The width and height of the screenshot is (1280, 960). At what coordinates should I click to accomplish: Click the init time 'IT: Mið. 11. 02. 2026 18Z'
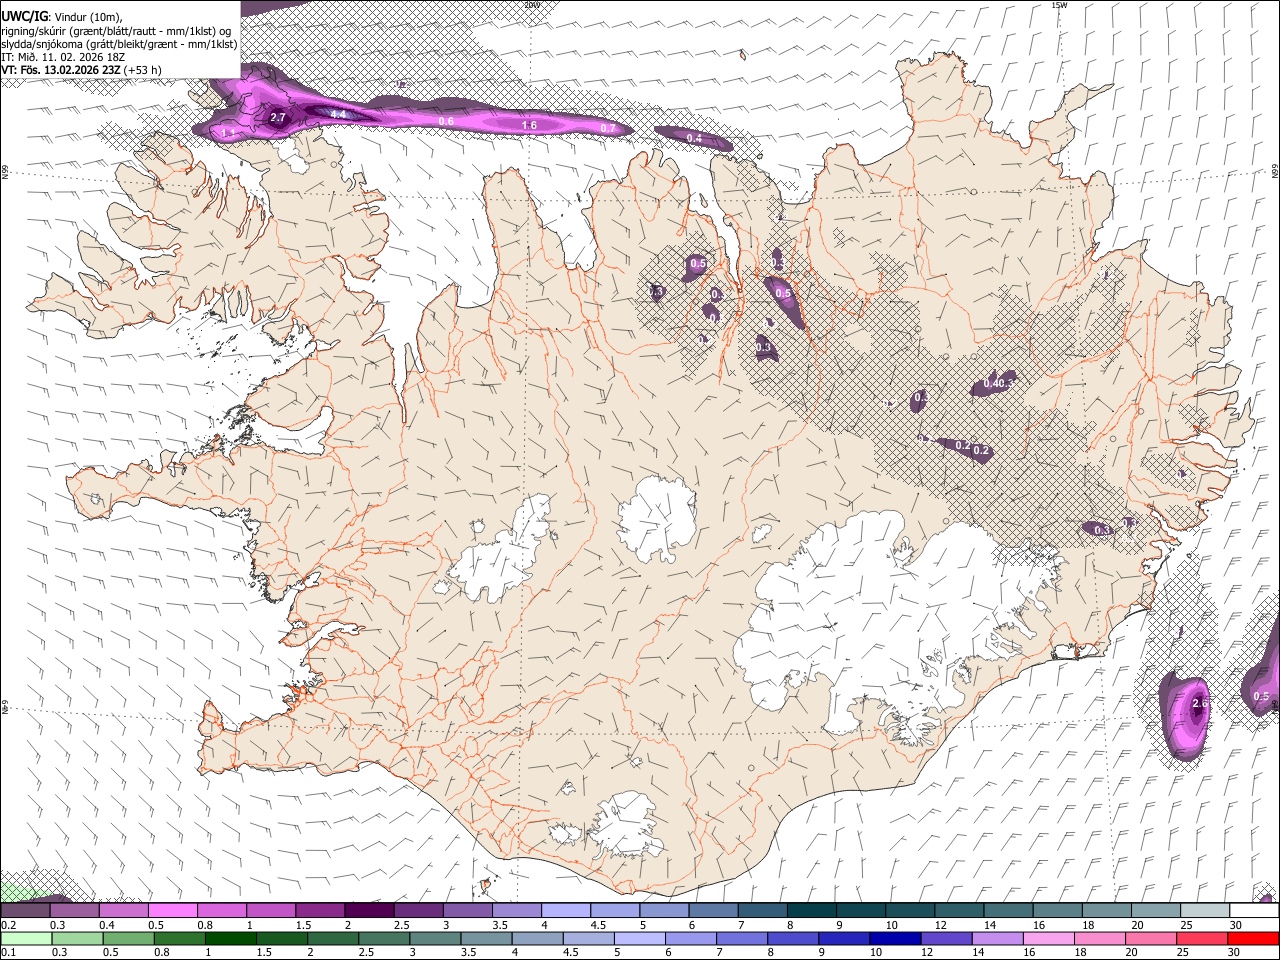click(63, 57)
